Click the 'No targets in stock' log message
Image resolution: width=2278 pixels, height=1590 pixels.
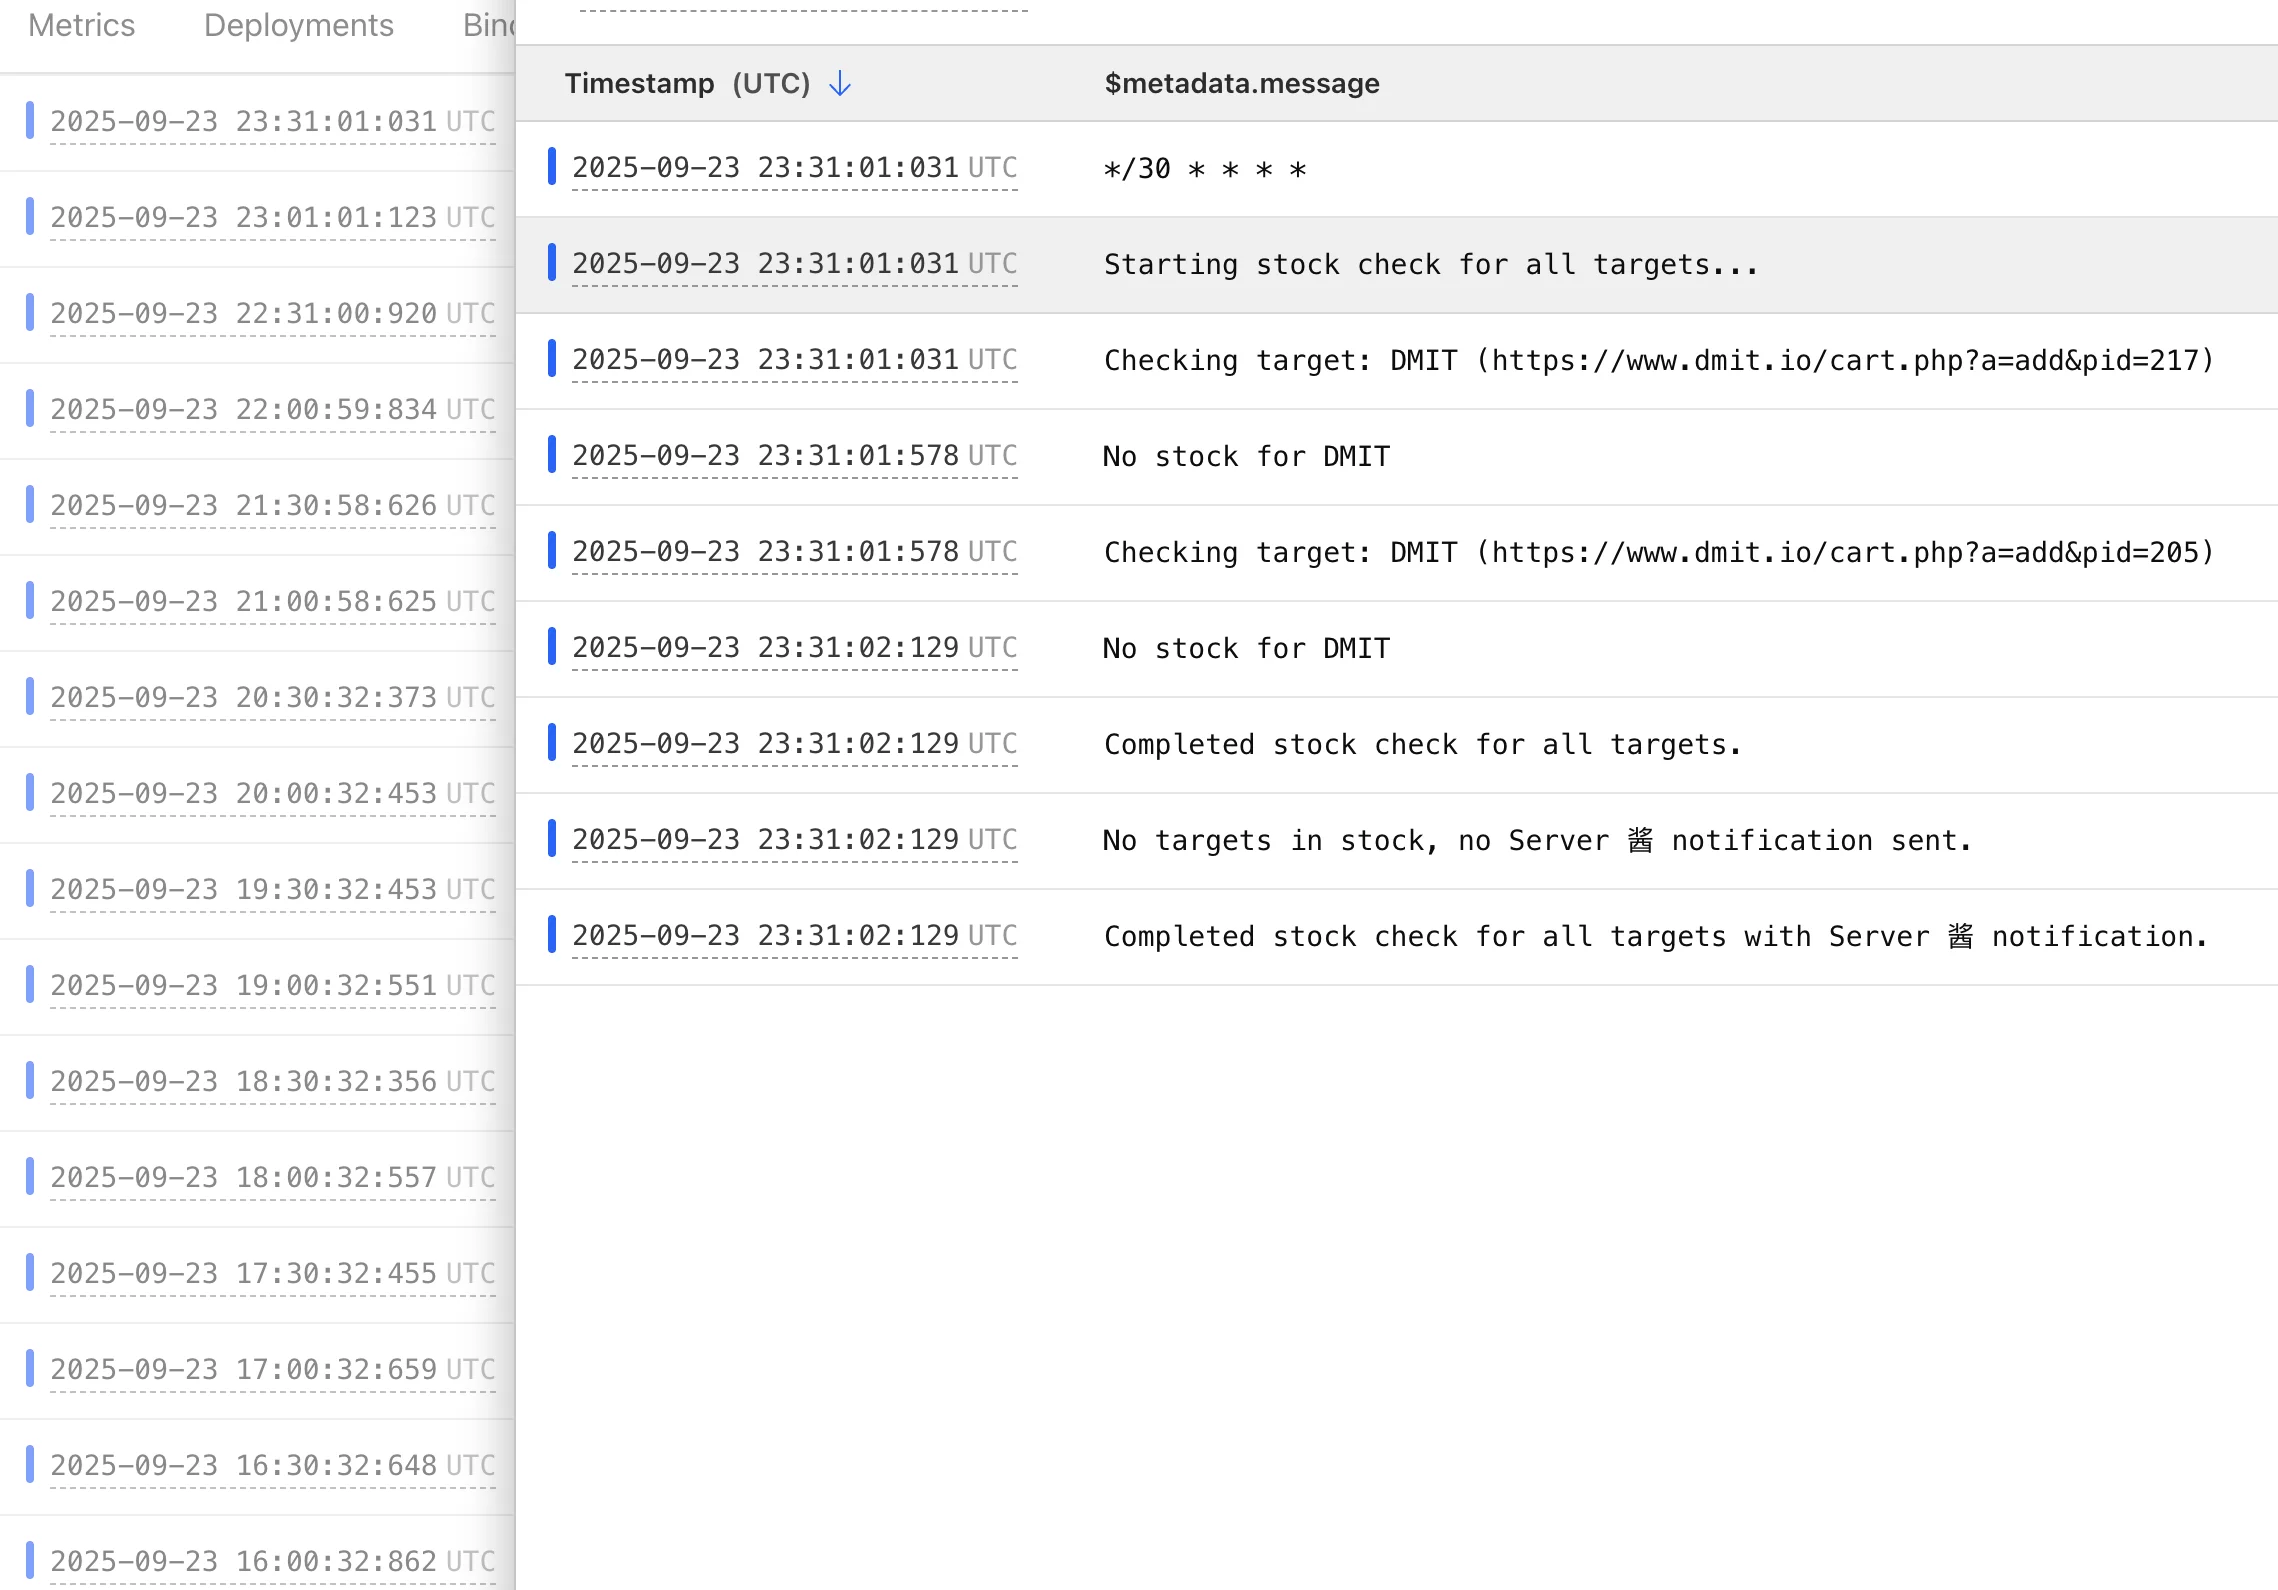click(x=1536, y=841)
